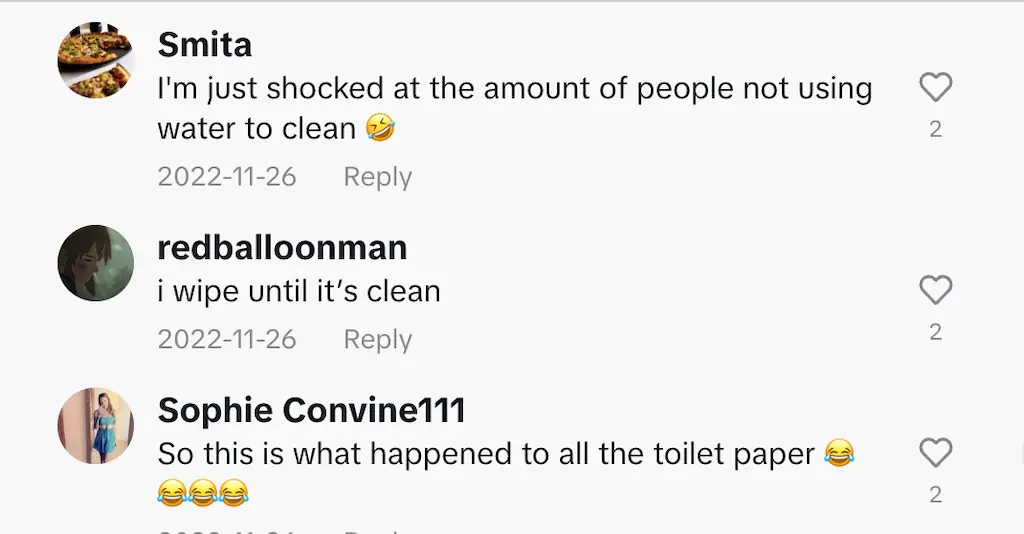Heart Sophie Convine111's toilet paper comment
1024x534 pixels.
[935, 454]
